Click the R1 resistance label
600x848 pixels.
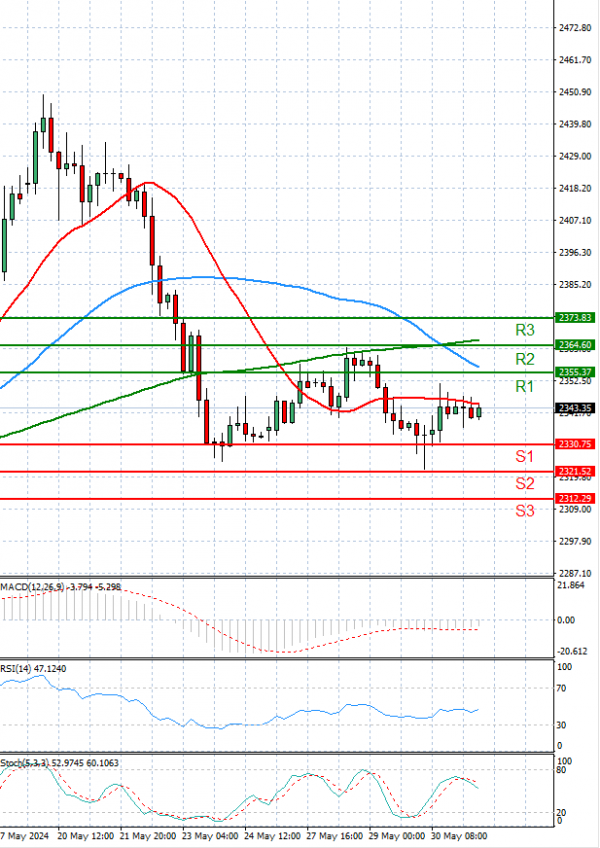524,387
